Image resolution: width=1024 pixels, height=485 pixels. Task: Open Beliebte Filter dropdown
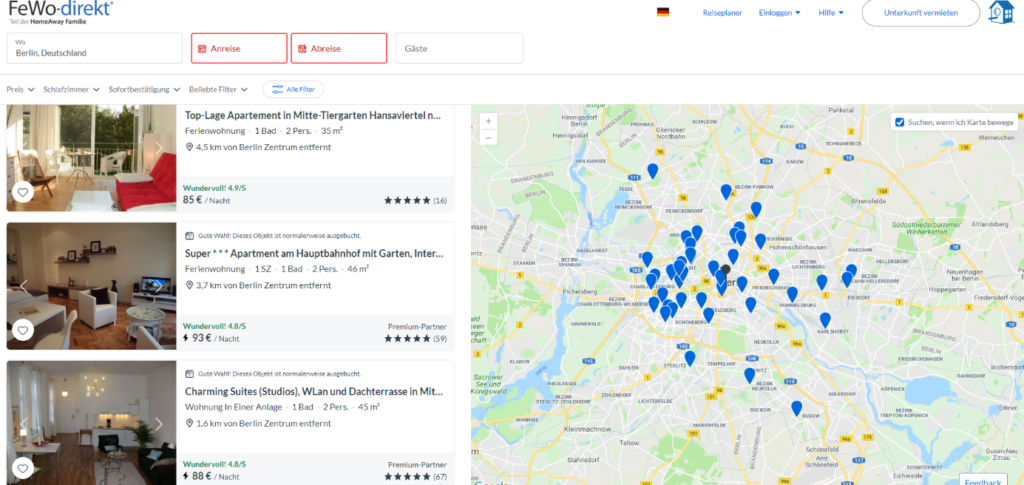(x=217, y=89)
